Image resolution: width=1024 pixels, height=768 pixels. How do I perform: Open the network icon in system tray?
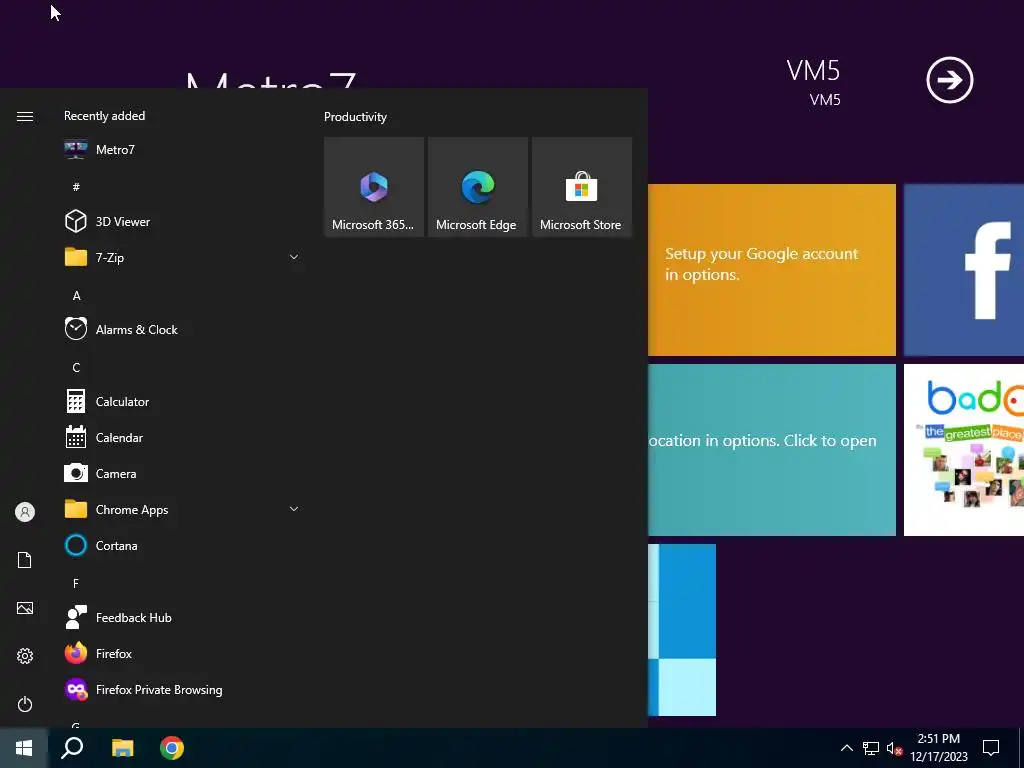871,748
